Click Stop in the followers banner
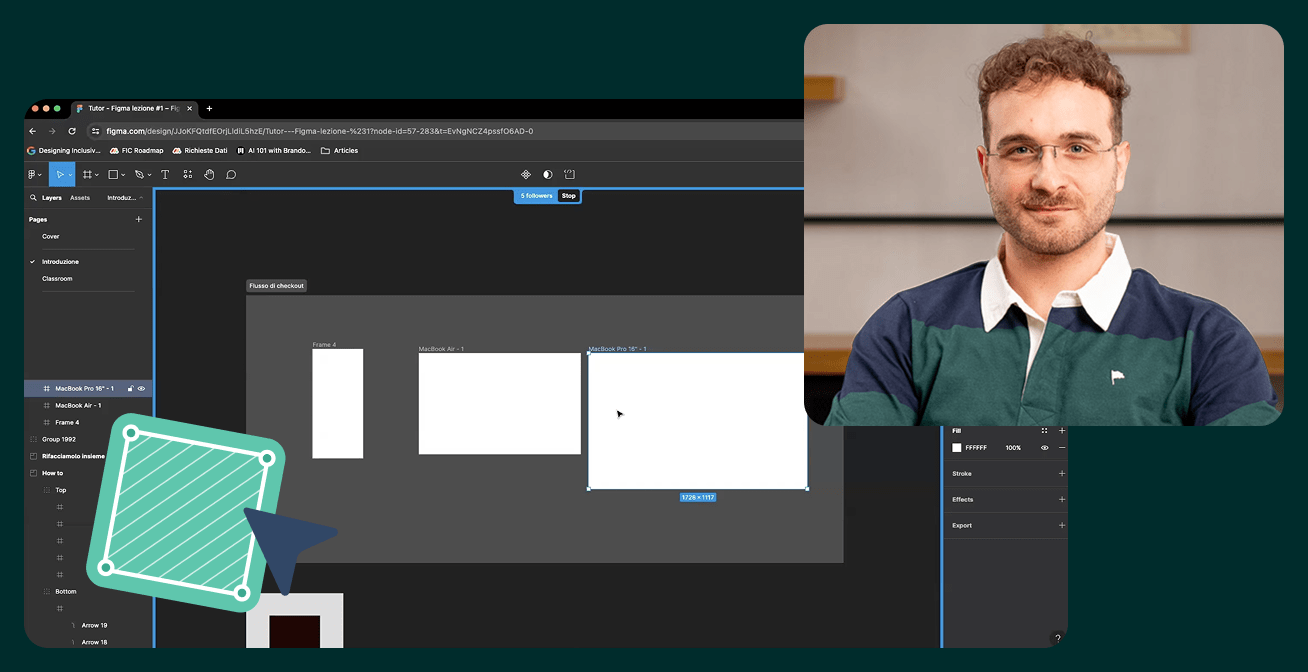This screenshot has width=1308, height=672. [x=568, y=196]
